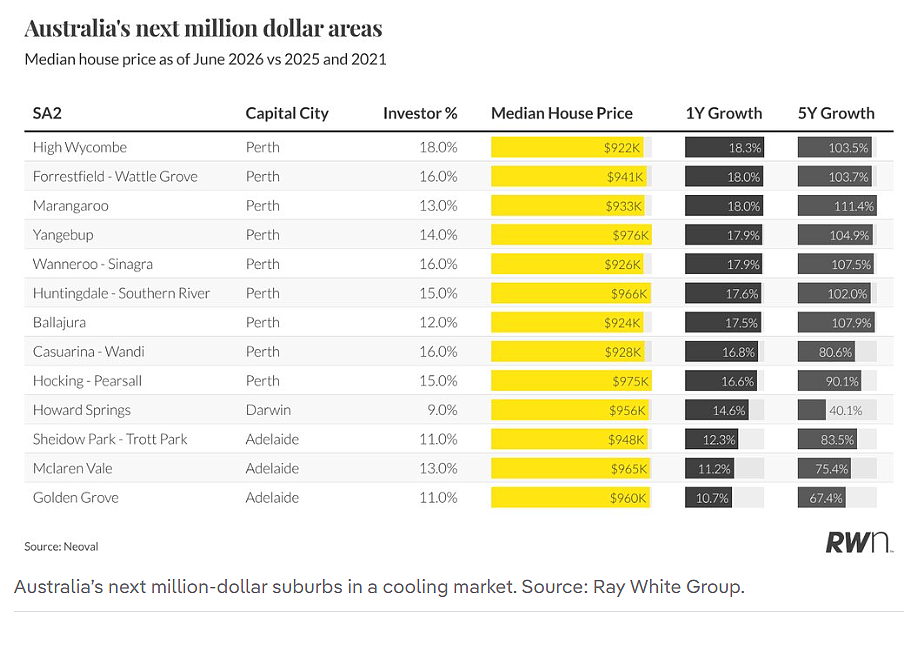Select the 18.3% 1Y growth bar
912x650 pixels.
(x=724, y=148)
